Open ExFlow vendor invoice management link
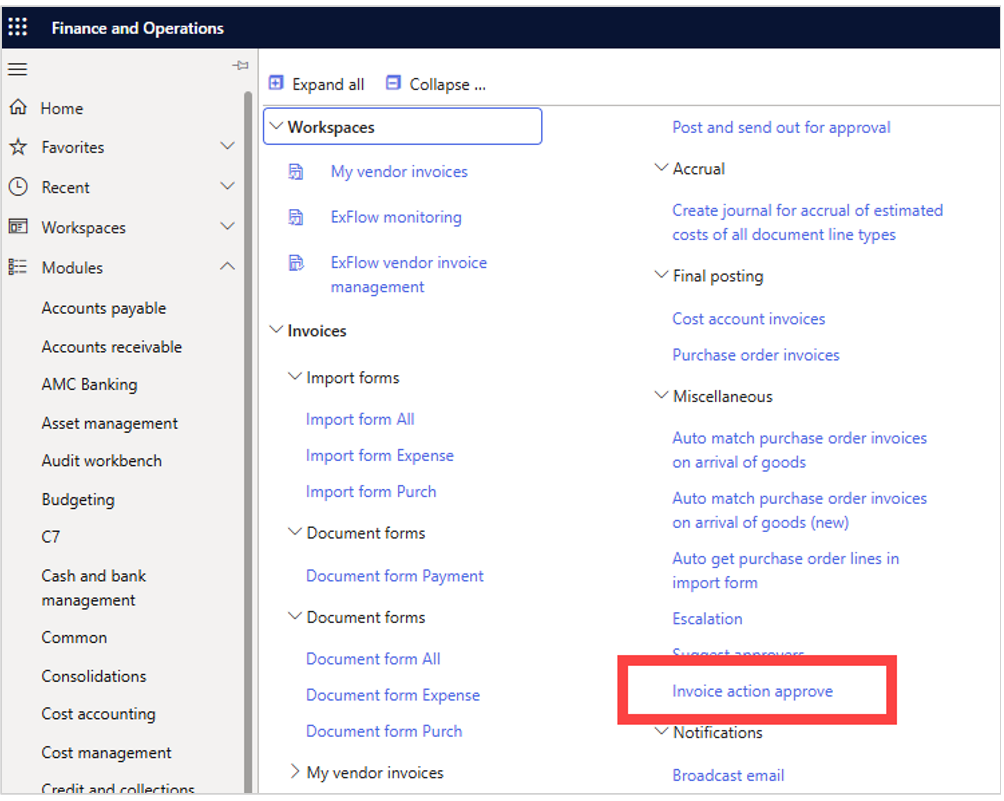This screenshot has height=801, width=1004. (409, 275)
